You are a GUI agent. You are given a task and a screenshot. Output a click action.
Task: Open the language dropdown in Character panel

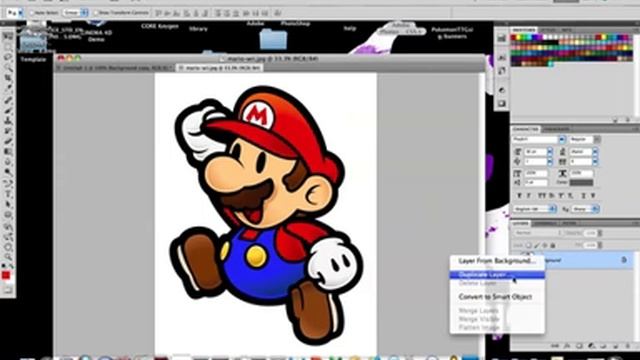click(535, 209)
